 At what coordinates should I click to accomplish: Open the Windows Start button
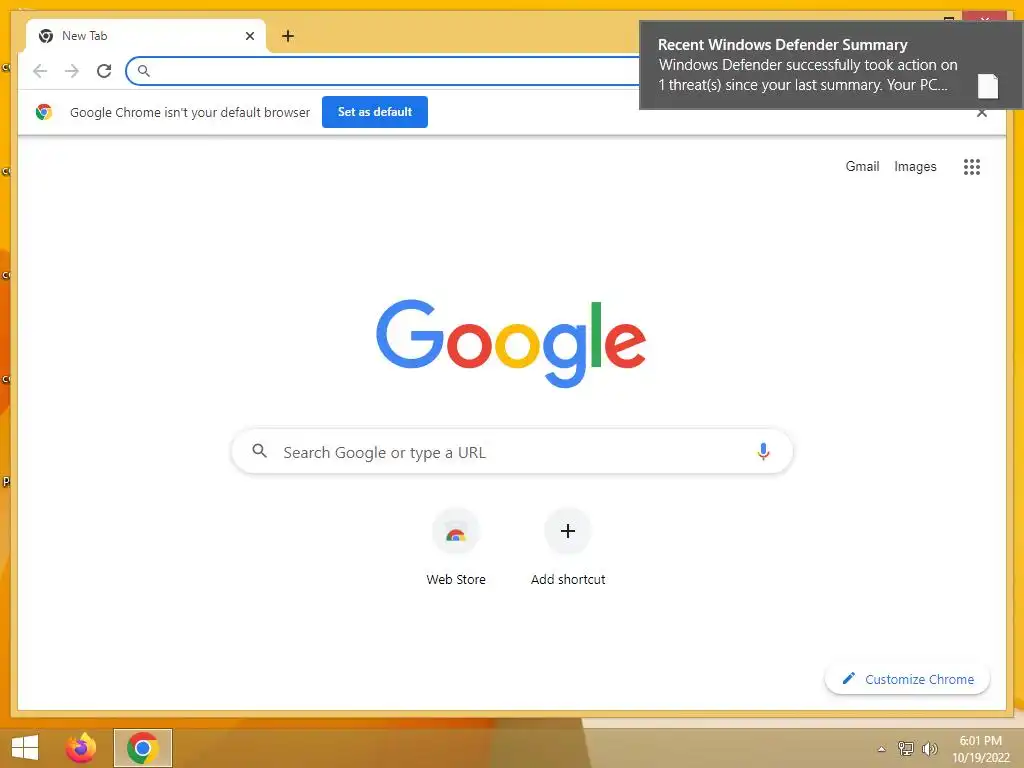(x=25, y=748)
